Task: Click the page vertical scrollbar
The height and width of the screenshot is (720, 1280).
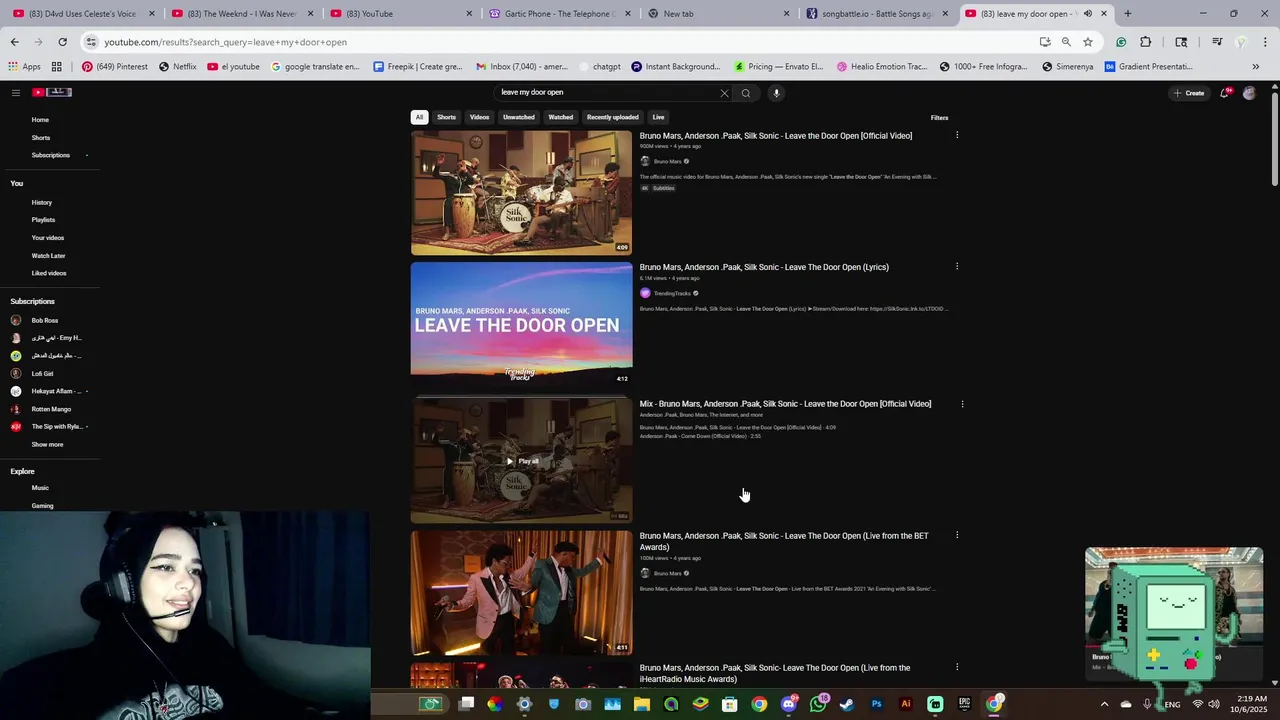Action: [1274, 140]
